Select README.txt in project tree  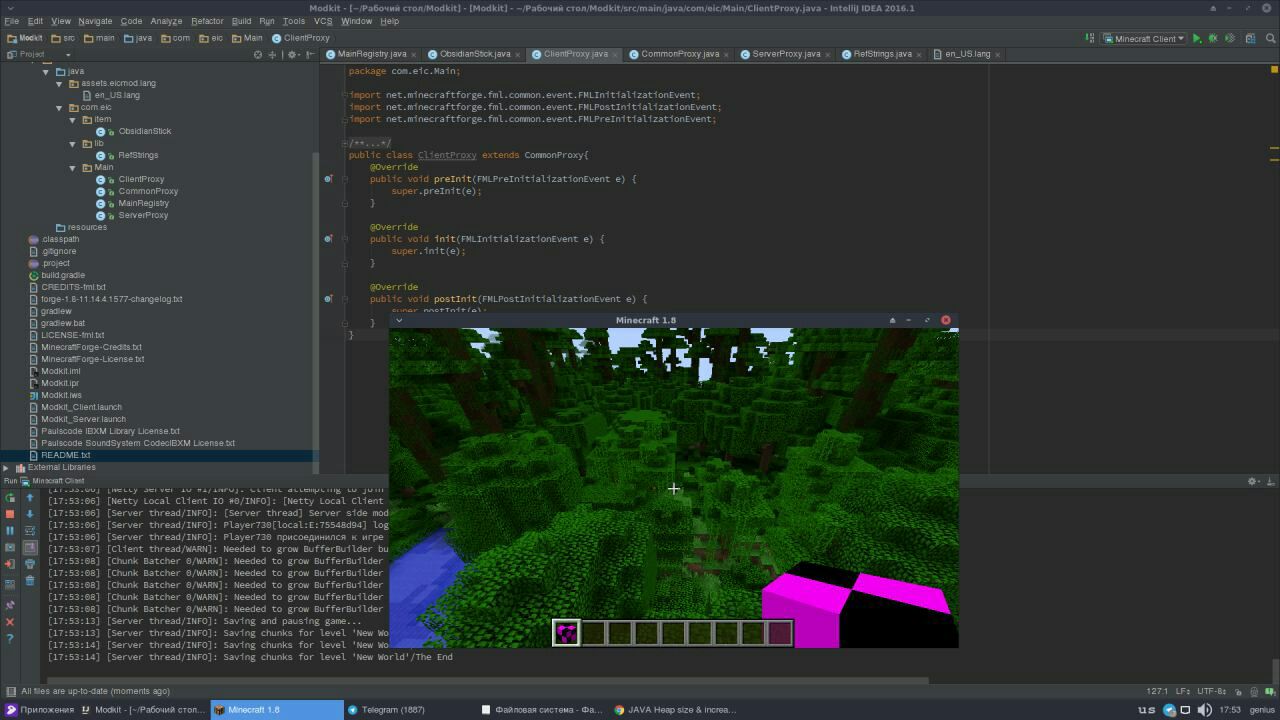65,455
